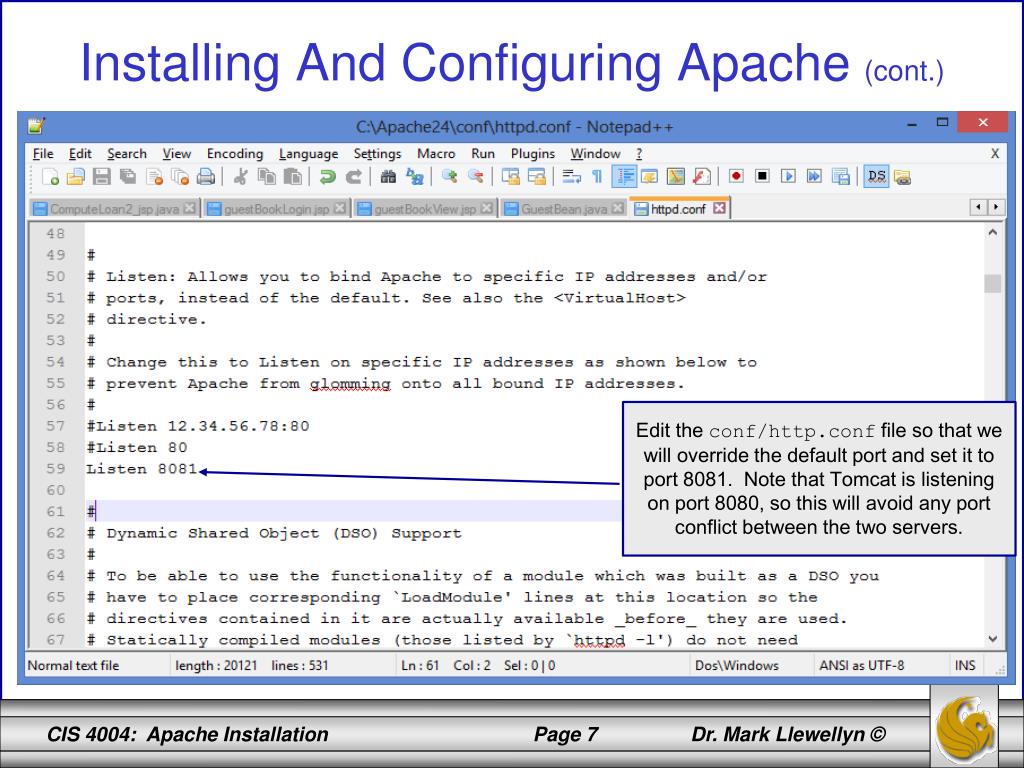Click the Close document toolbar icon

[x=154, y=176]
